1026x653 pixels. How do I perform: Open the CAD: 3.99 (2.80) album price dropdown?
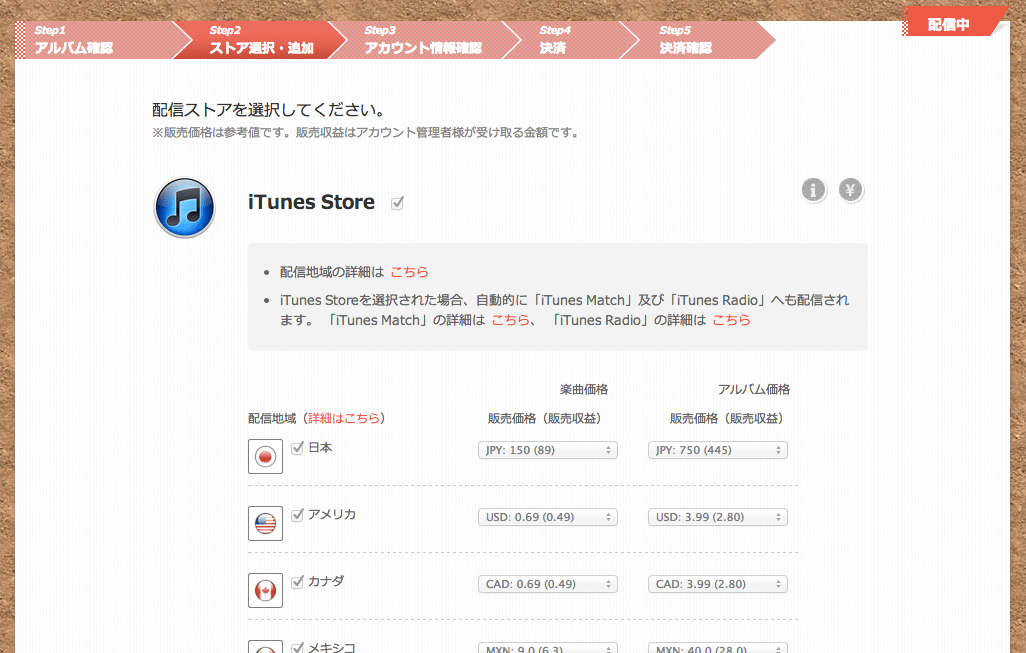718,584
